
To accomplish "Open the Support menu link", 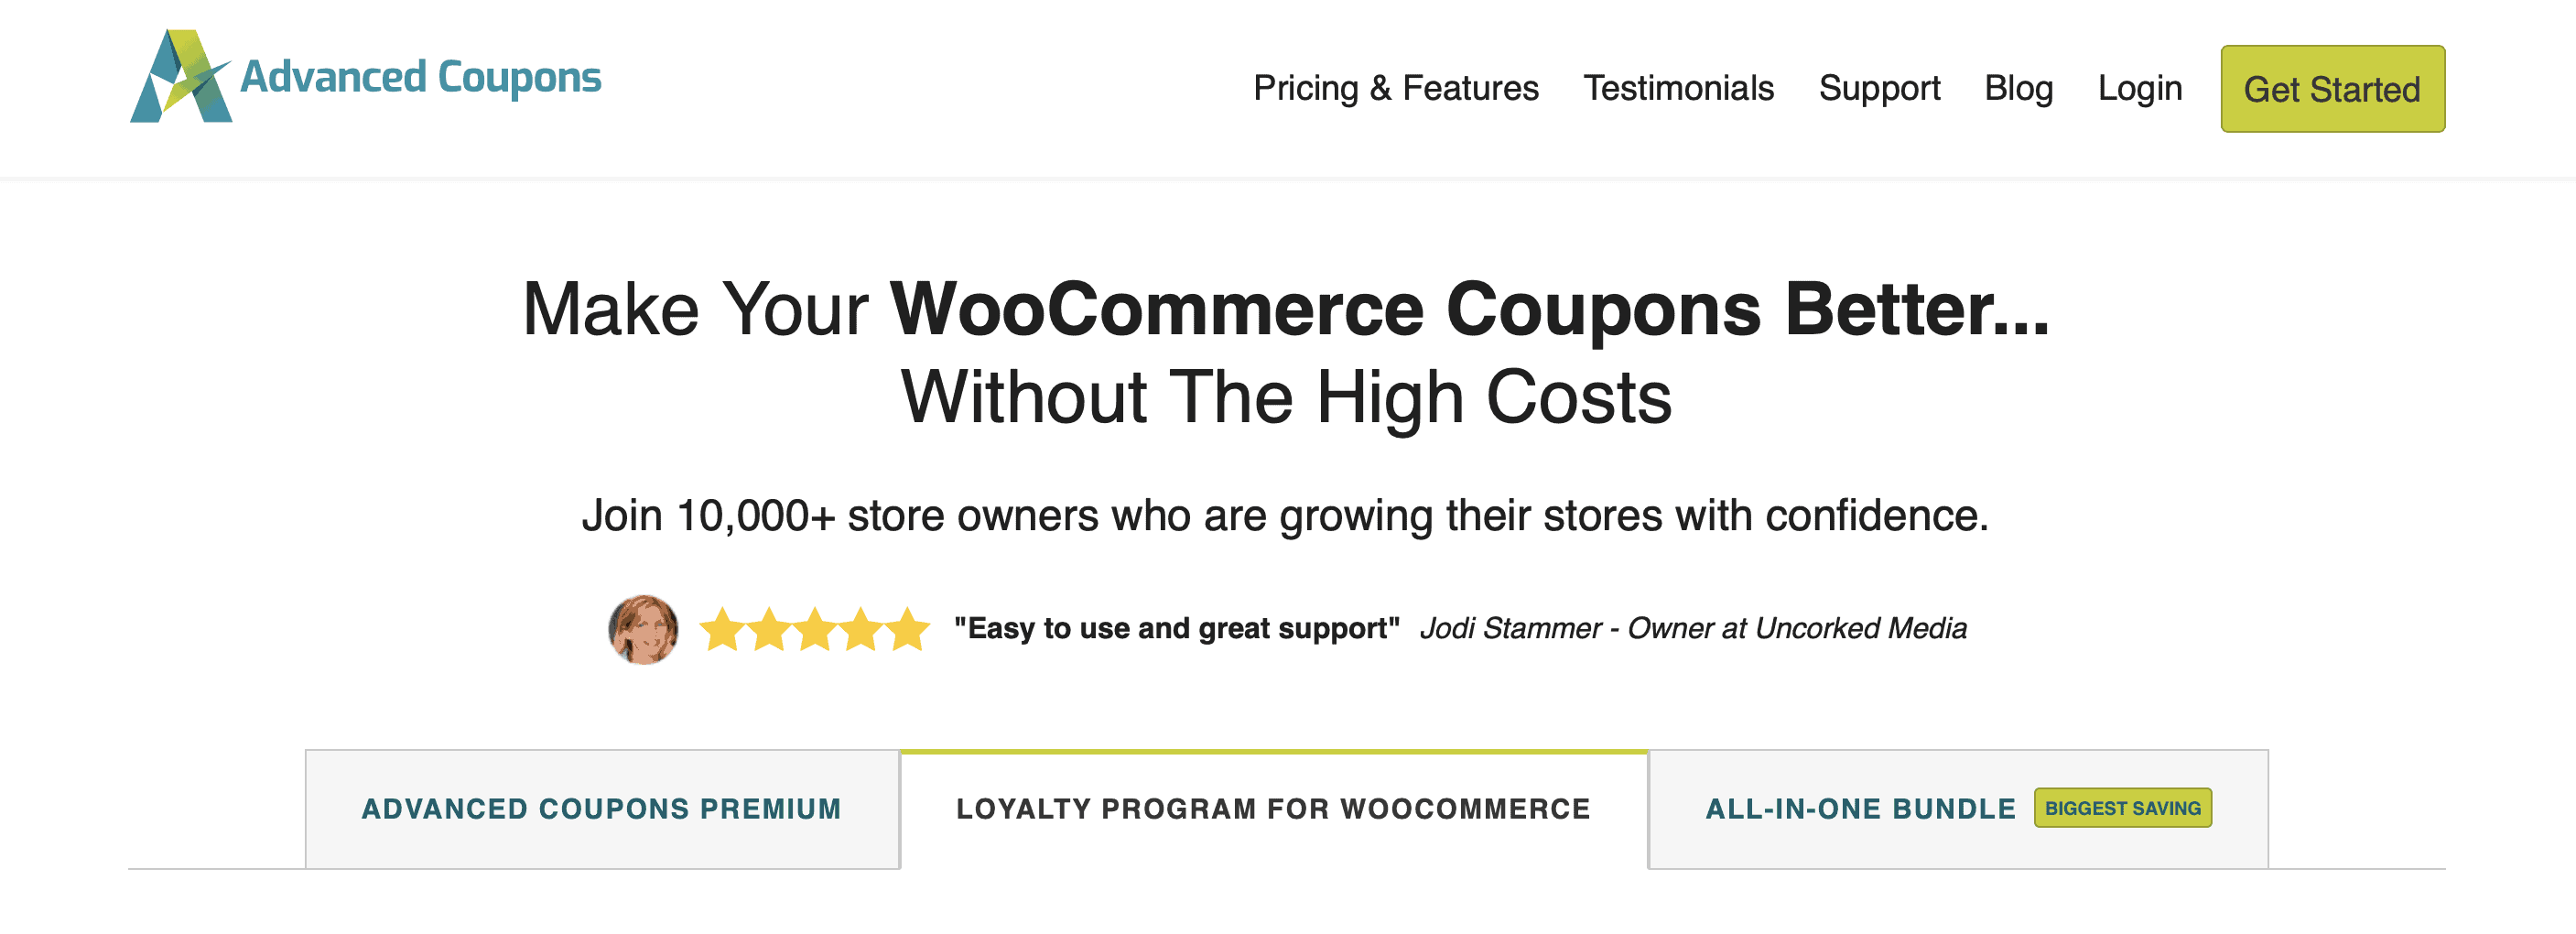I will pos(1879,88).
